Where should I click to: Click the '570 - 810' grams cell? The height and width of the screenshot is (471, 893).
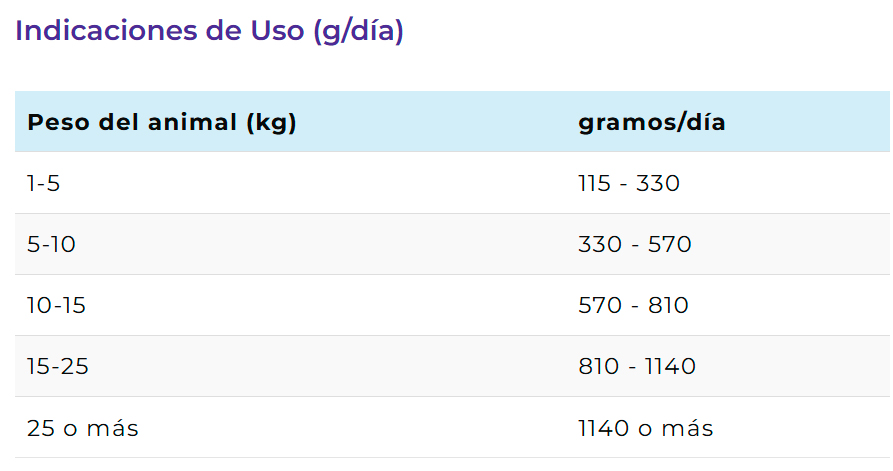click(633, 305)
